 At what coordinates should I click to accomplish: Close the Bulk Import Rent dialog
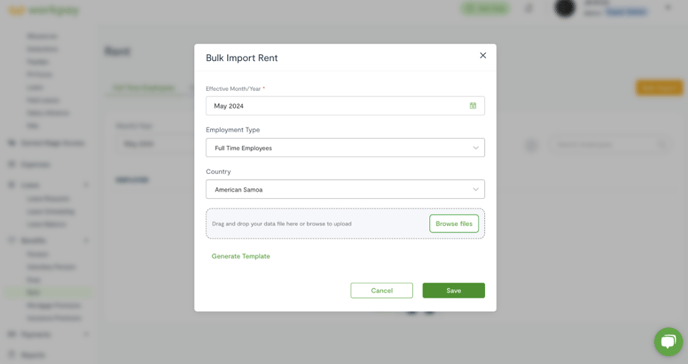coord(483,55)
